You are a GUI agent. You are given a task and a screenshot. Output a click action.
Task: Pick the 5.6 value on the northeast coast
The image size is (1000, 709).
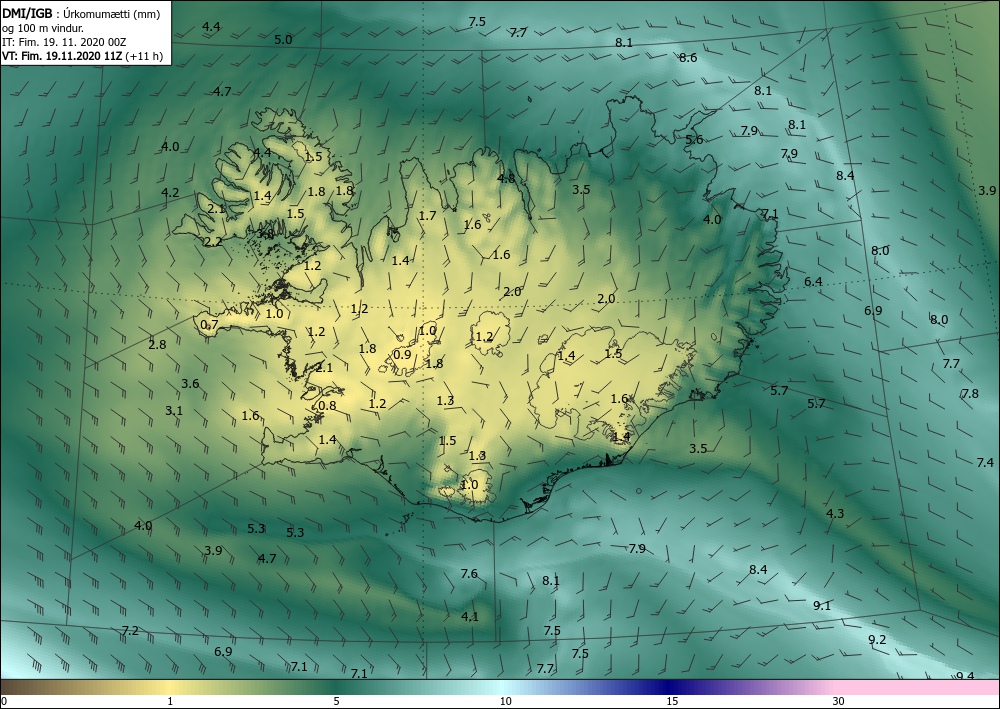point(694,140)
